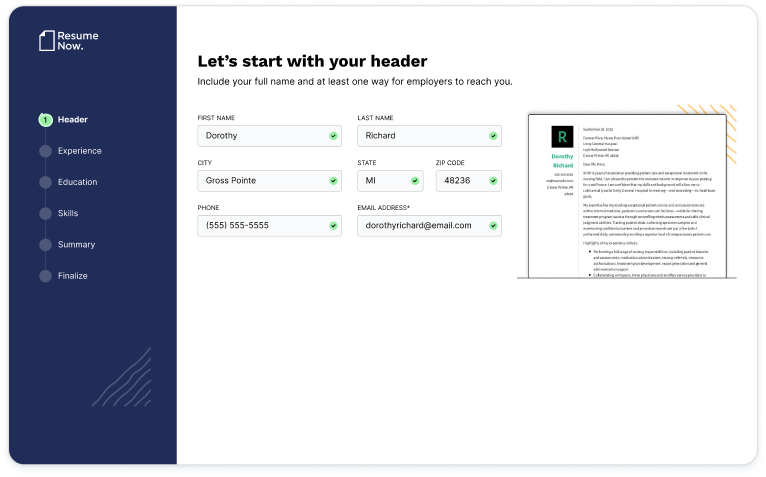
Task: Click the black R monogram on resume preview
Action: point(562,138)
